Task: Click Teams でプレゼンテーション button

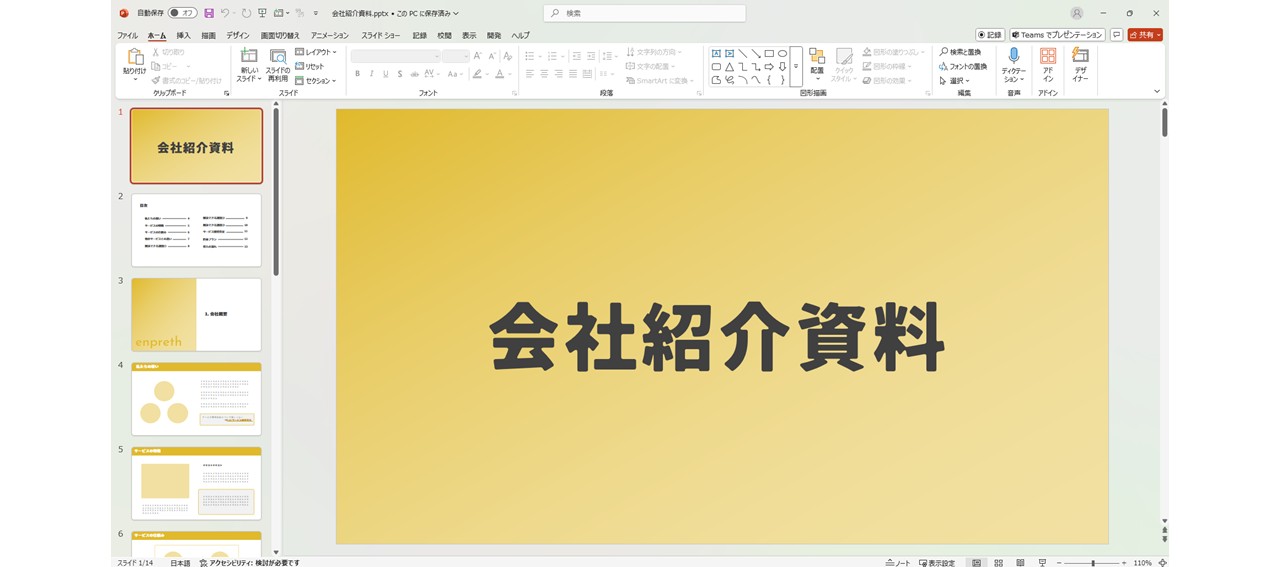Action: (x=1057, y=35)
